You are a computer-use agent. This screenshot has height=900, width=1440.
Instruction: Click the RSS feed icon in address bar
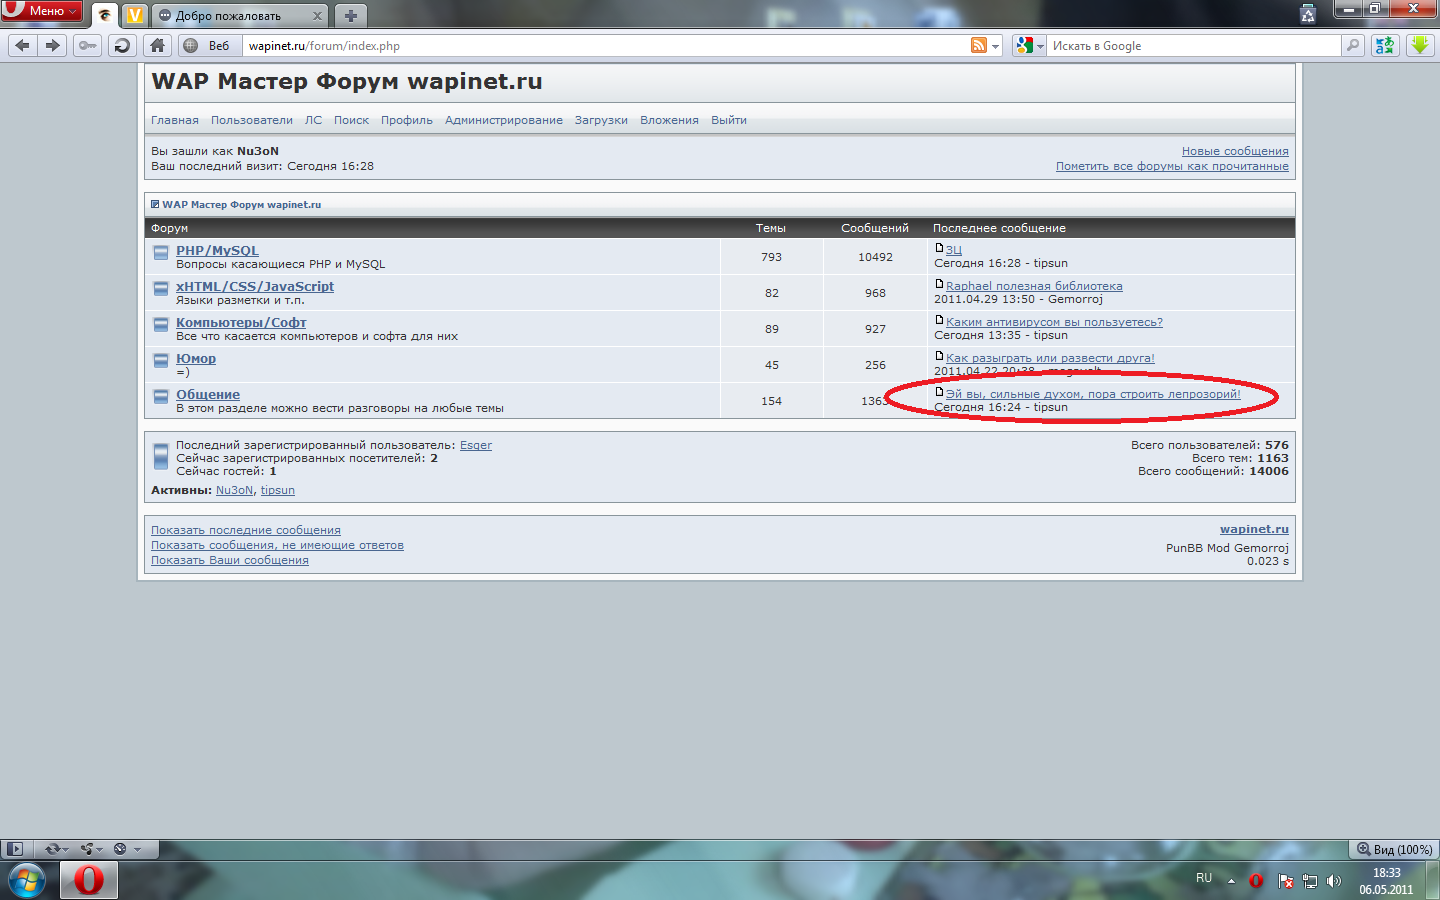pos(979,45)
